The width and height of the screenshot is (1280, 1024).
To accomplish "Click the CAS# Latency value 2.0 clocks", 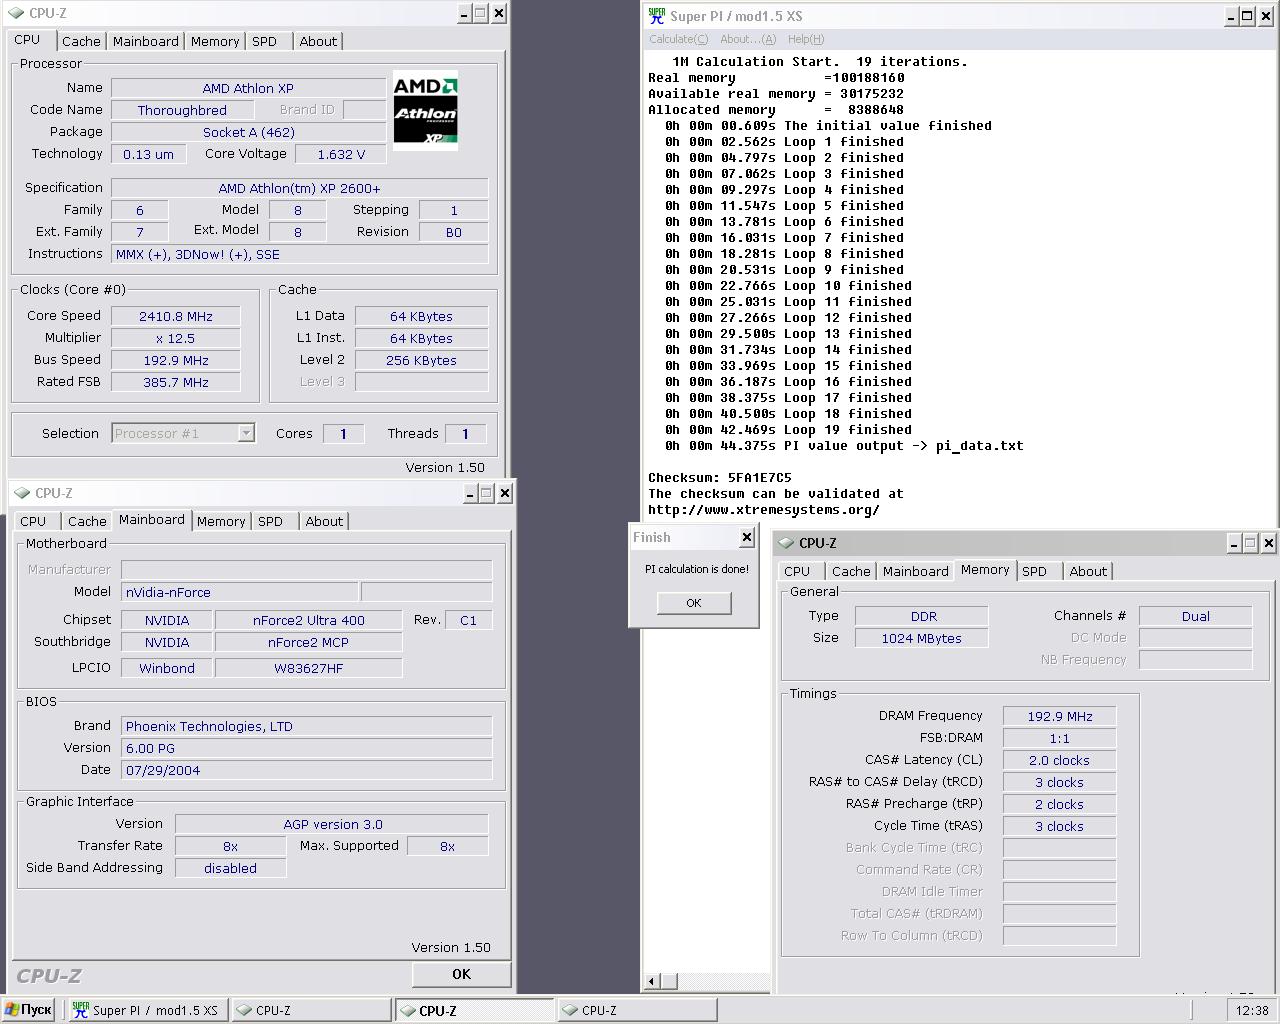I will (x=1060, y=760).
